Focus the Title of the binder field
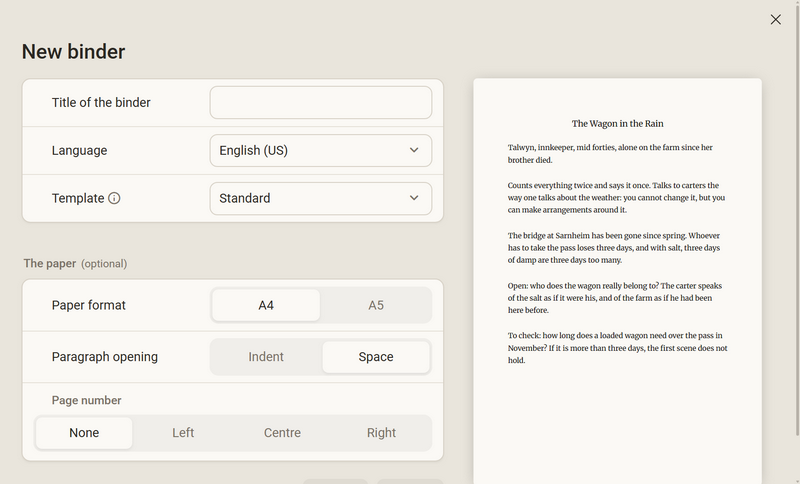This screenshot has width=800, height=484. tap(321, 103)
